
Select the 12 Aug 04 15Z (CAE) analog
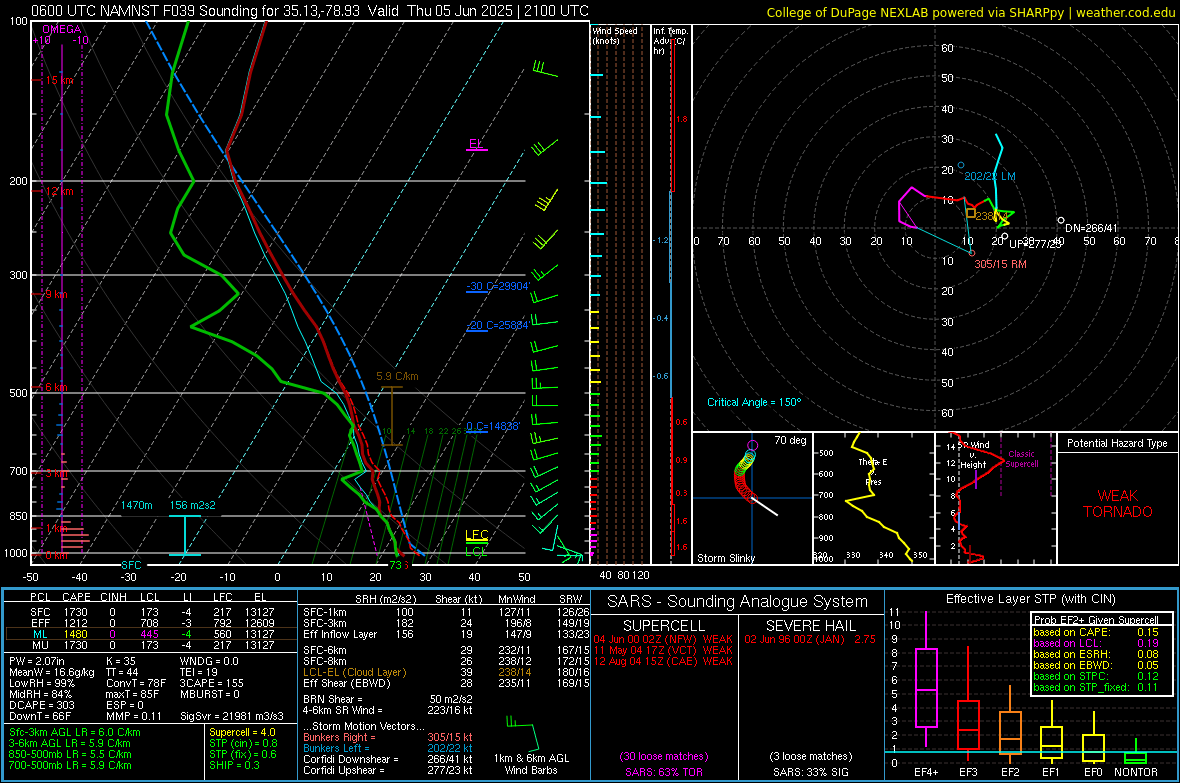click(663, 661)
